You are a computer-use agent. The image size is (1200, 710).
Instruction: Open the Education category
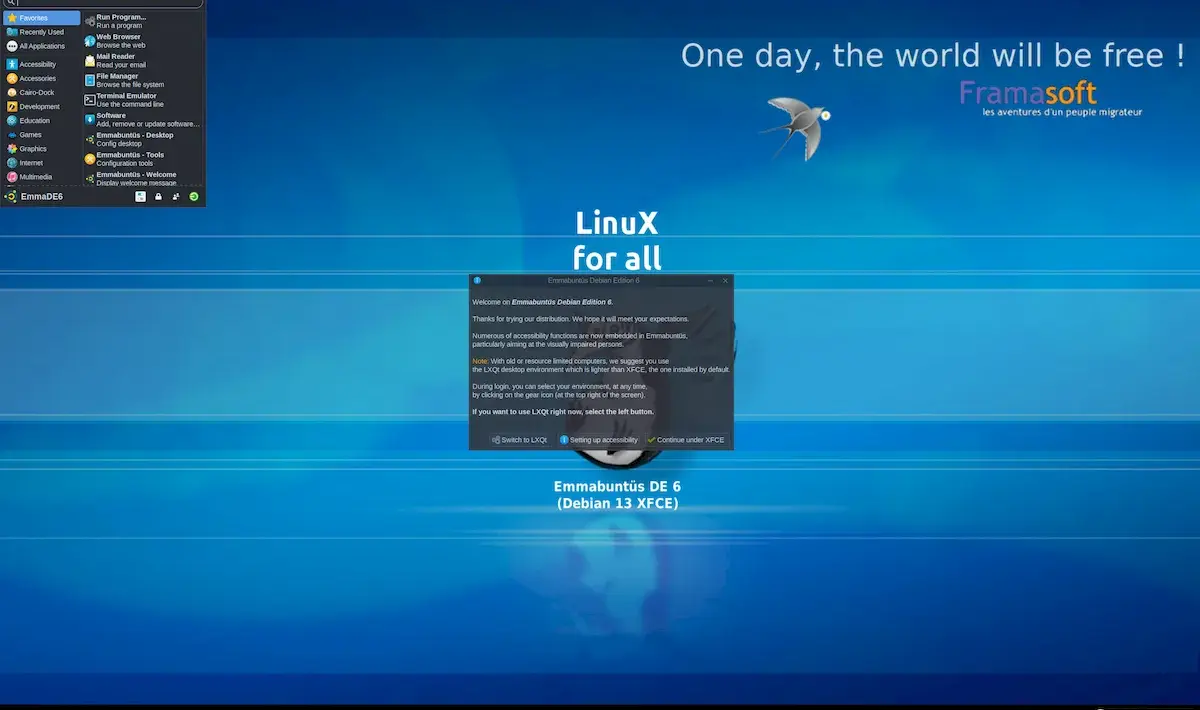42,120
